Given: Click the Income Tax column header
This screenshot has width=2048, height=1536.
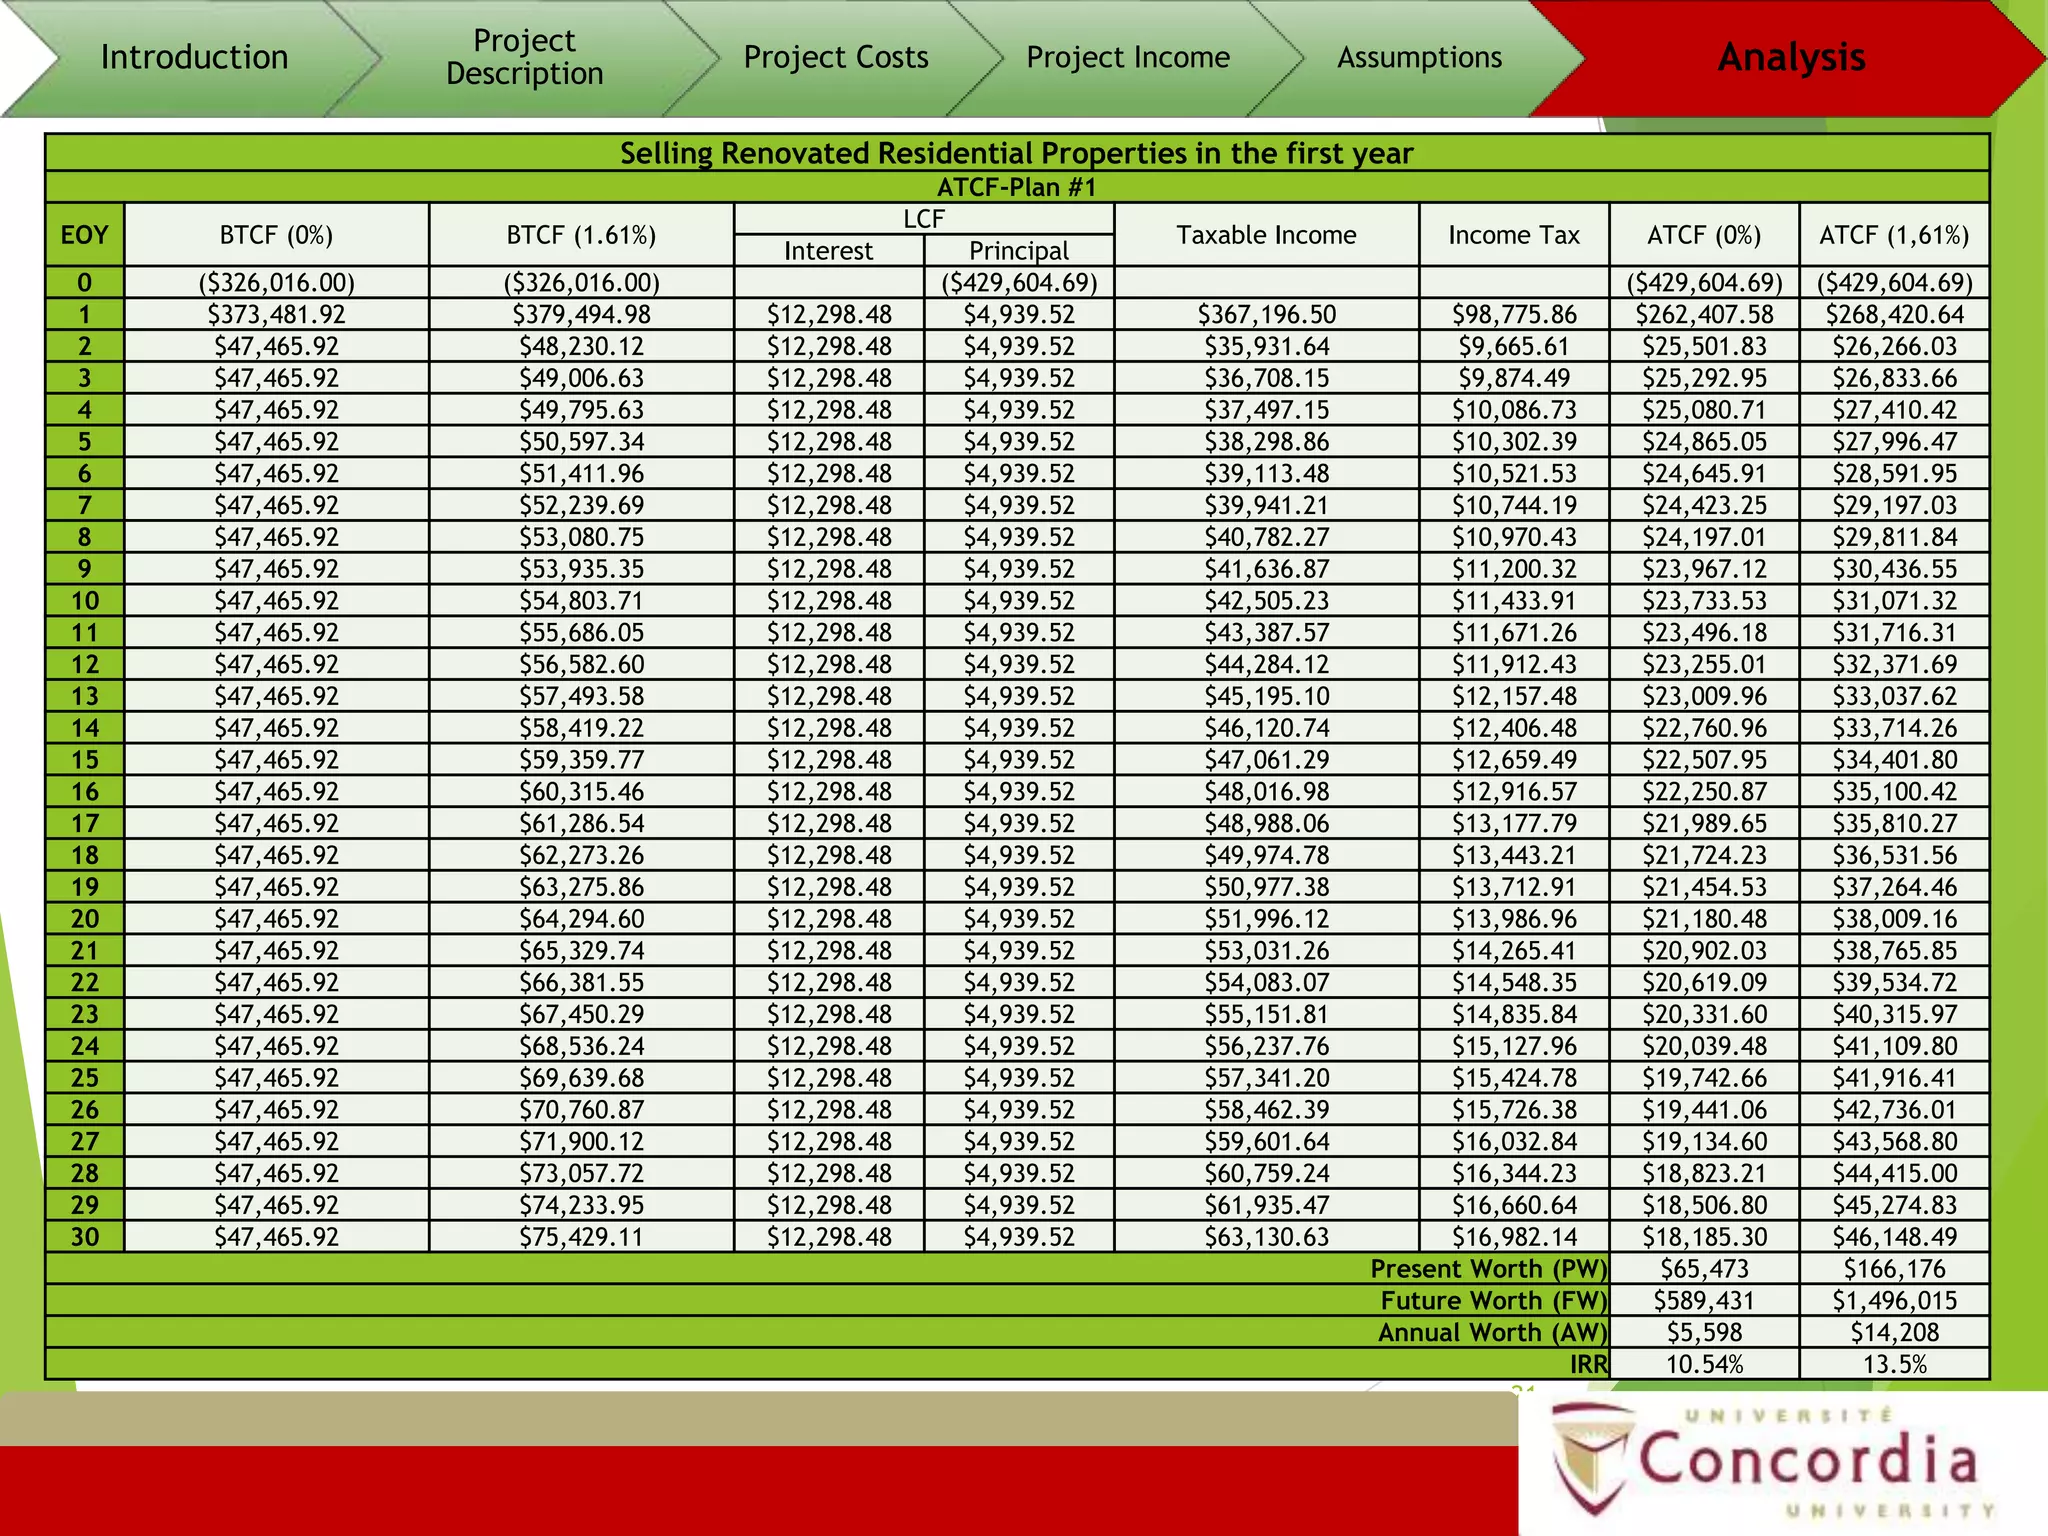Looking at the screenshot, I should click(1514, 235).
